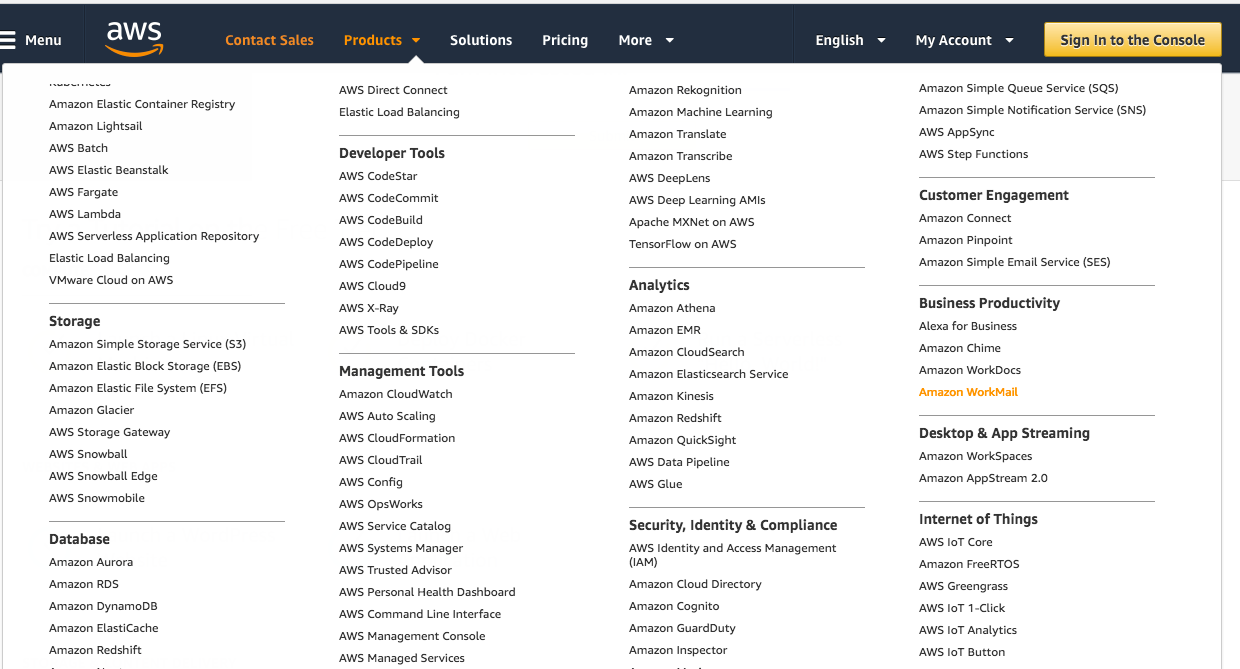This screenshot has width=1240, height=669.
Task: Go to AWS Systems Manager
Action: tap(401, 548)
